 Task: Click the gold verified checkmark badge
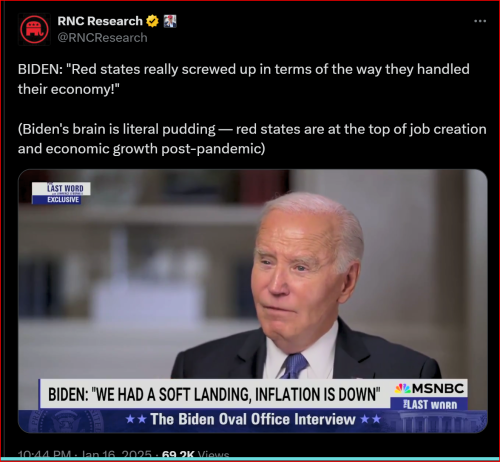[x=153, y=21]
